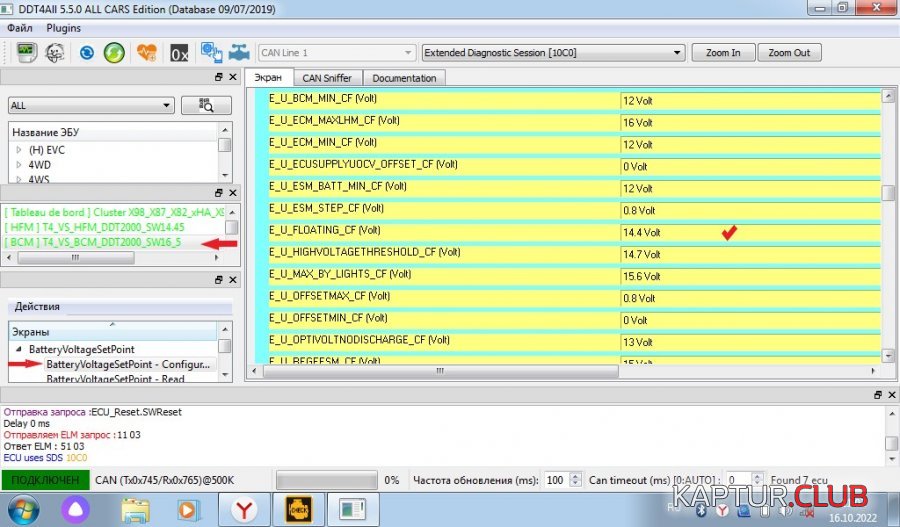Open the CAN Line 1 dropdown

pos(336,53)
